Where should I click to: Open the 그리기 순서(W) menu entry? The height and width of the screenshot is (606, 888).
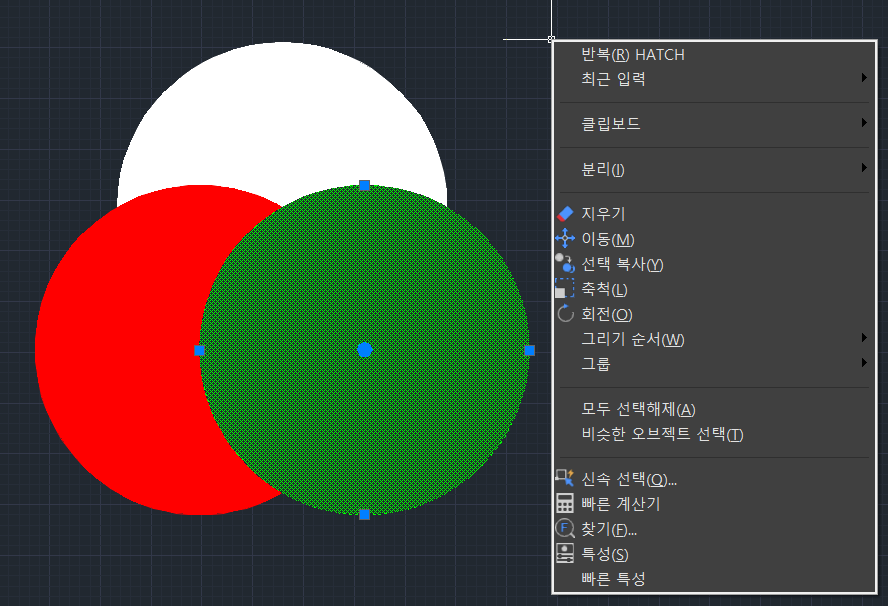point(714,339)
